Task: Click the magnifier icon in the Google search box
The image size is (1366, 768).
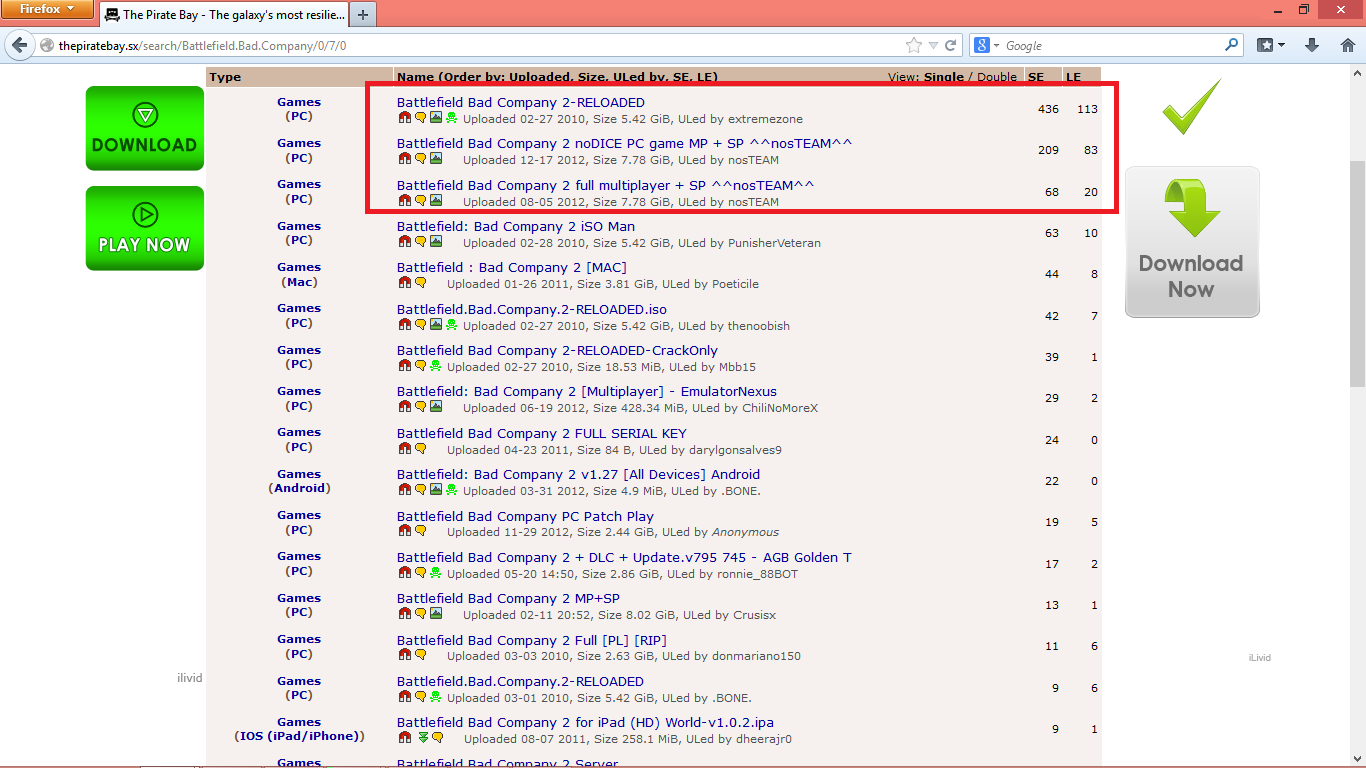Action: click(1232, 45)
